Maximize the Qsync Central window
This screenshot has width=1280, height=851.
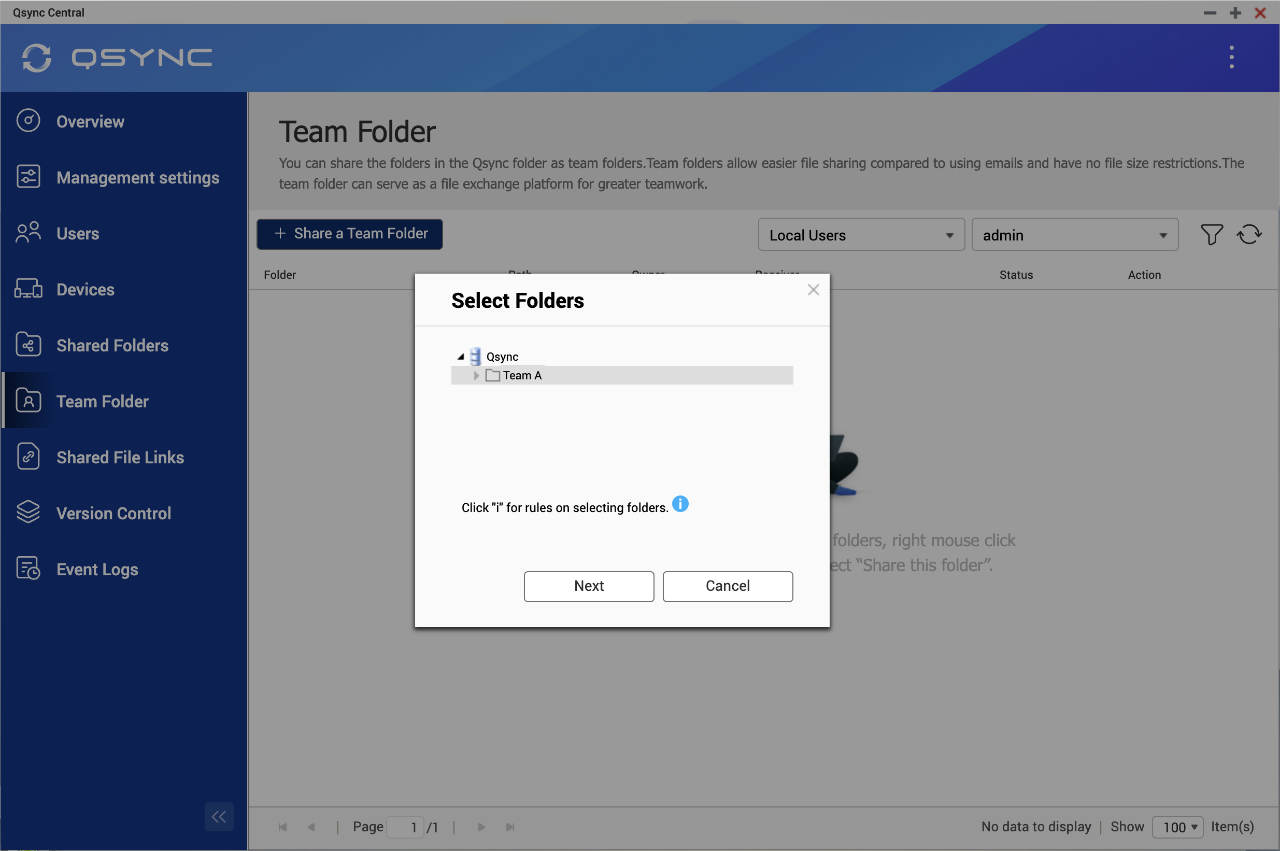1235,13
